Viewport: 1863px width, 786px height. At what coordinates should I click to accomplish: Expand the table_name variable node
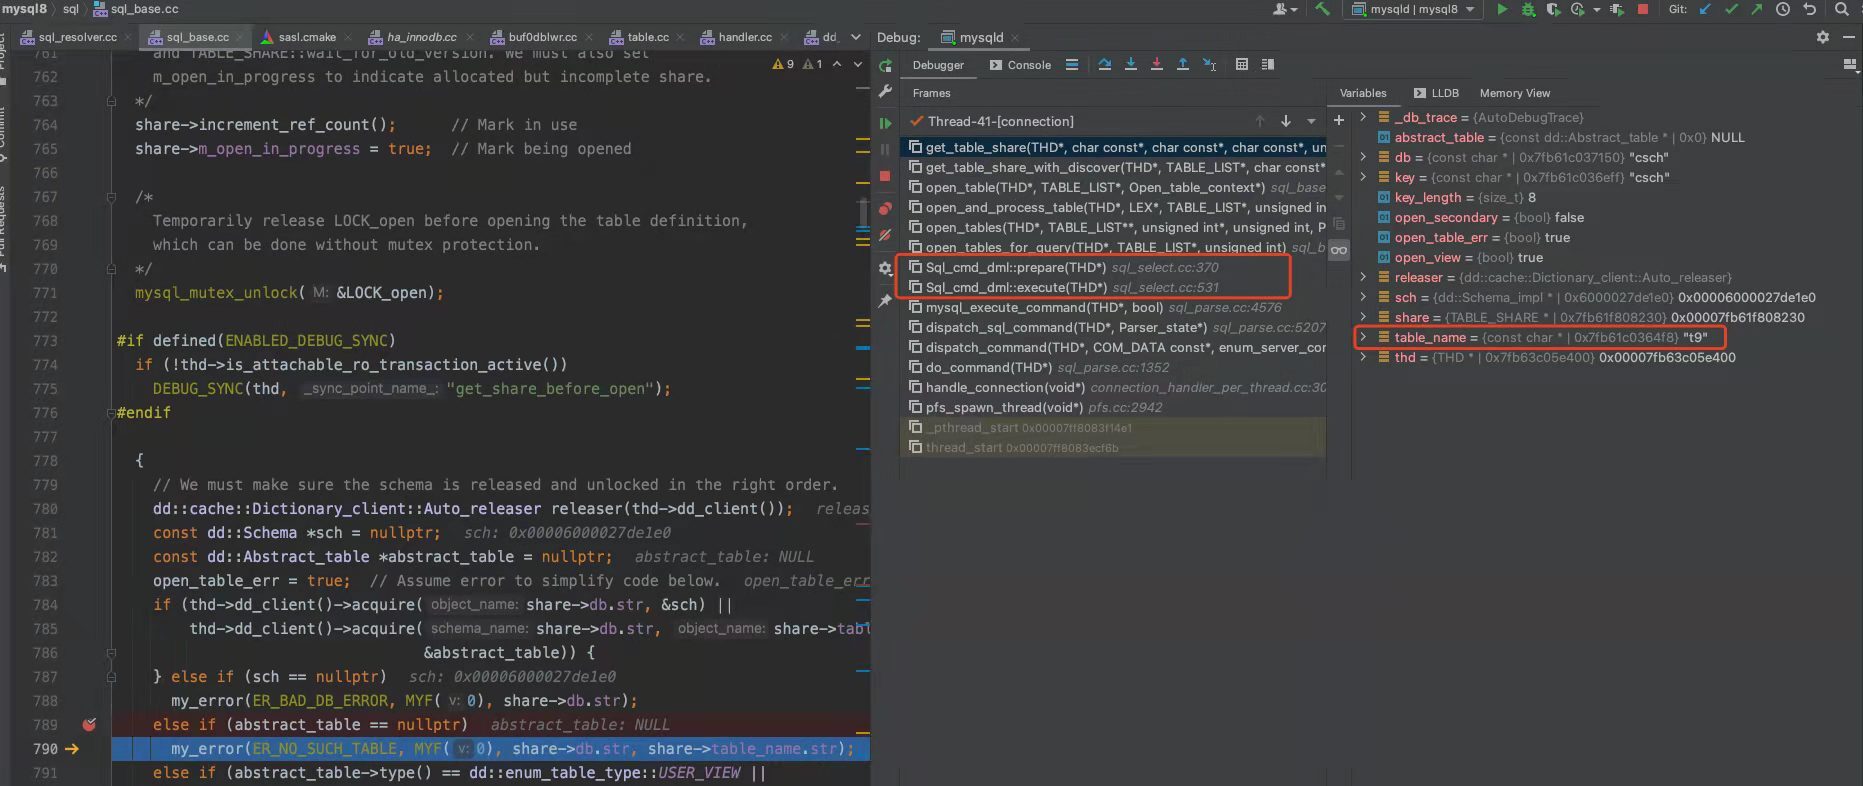pos(1362,337)
